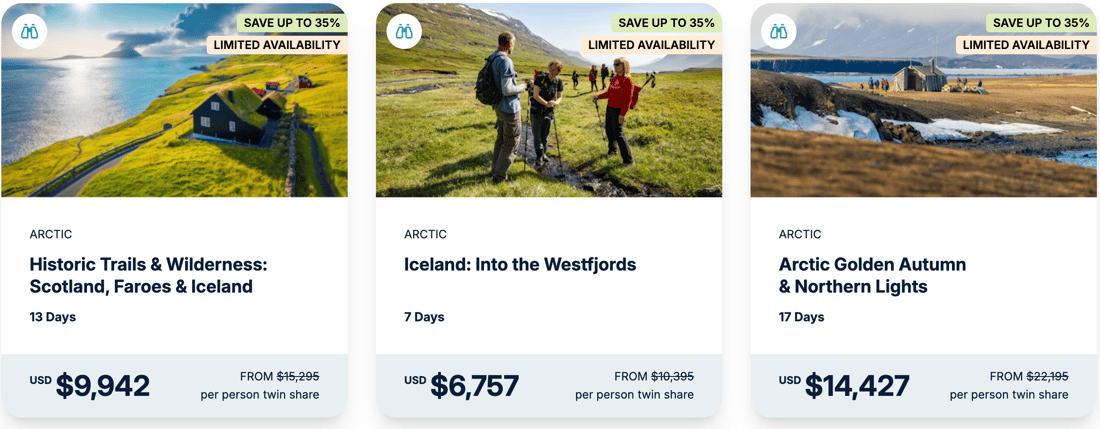Click Save up to 35% badge on Scotland card
This screenshot has width=1100, height=429.
[x=292, y=23]
